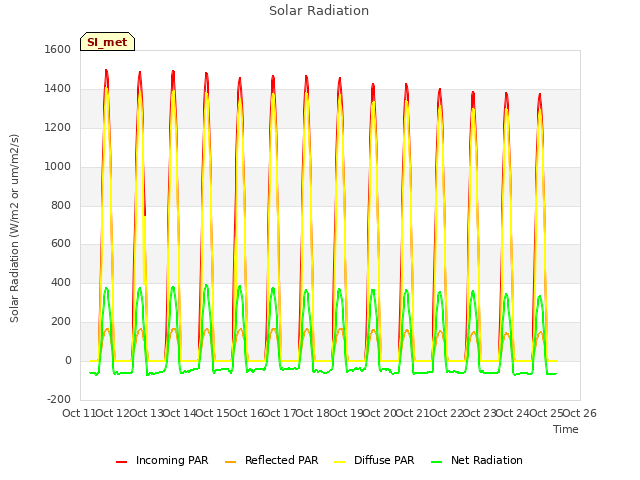Click the Solar Radiation chart title

(x=319, y=11)
